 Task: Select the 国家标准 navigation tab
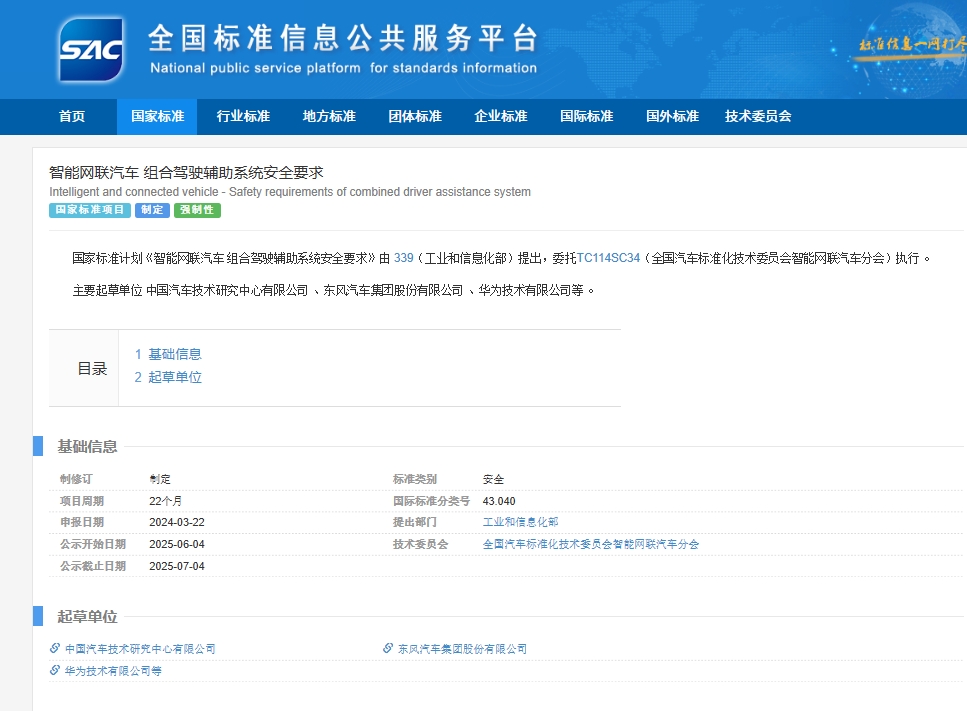coord(158,116)
